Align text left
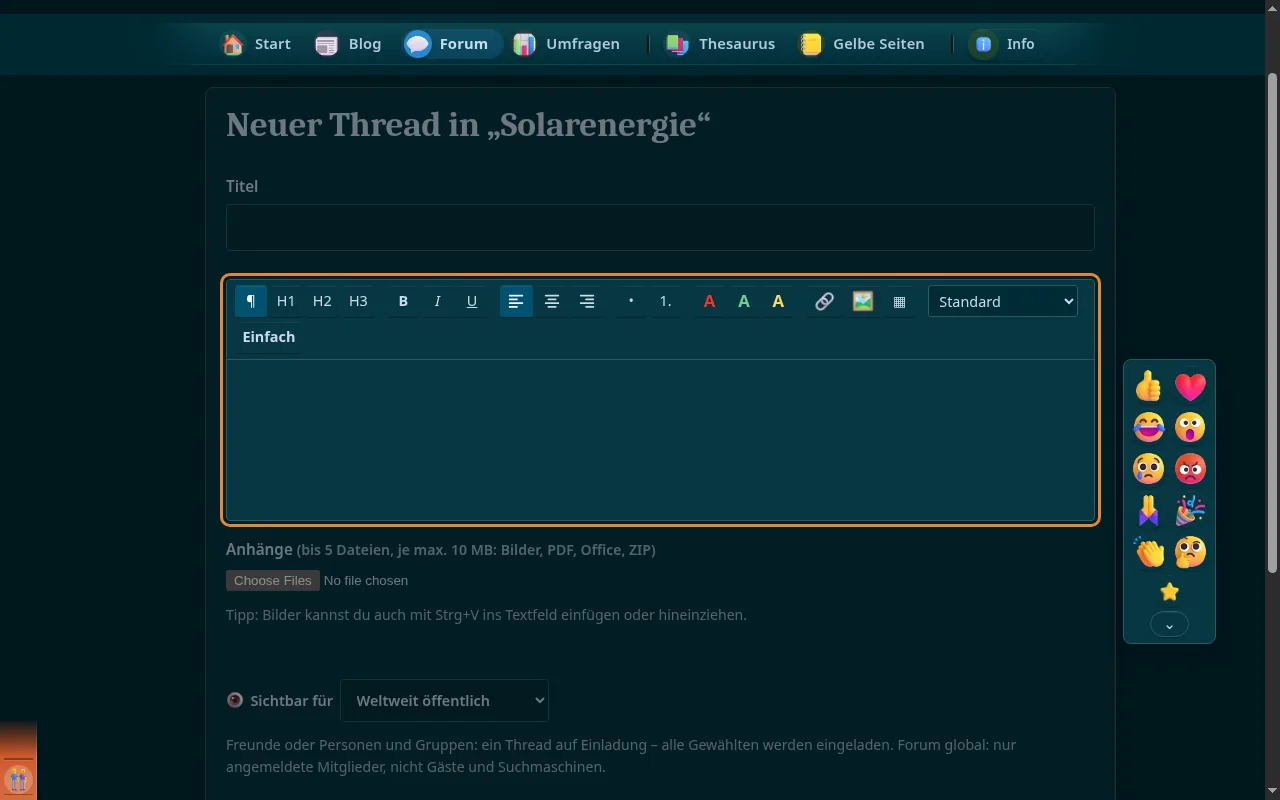The height and width of the screenshot is (800, 1280). tap(516, 301)
